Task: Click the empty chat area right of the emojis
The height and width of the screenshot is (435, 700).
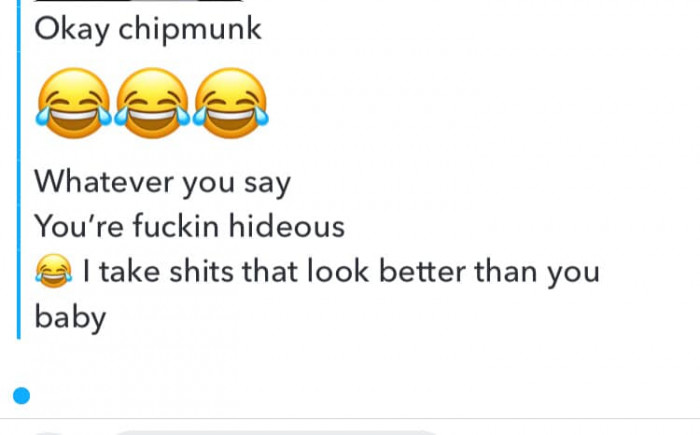Action: pyautogui.click(x=482, y=103)
